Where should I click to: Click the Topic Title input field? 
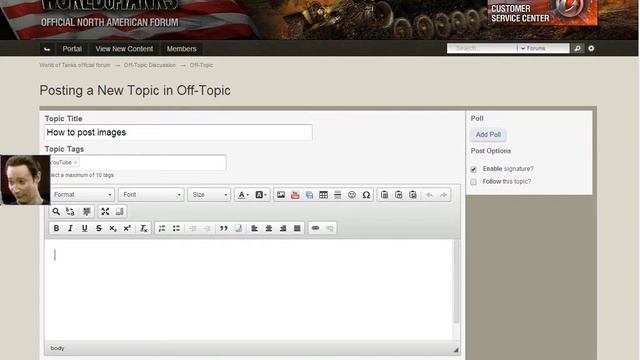(178, 132)
